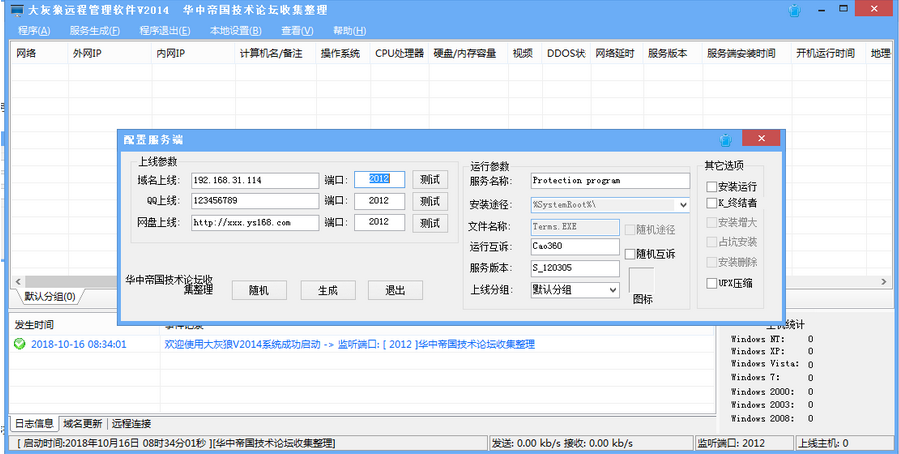Toggle the K_终结者 checkbox

[712, 203]
